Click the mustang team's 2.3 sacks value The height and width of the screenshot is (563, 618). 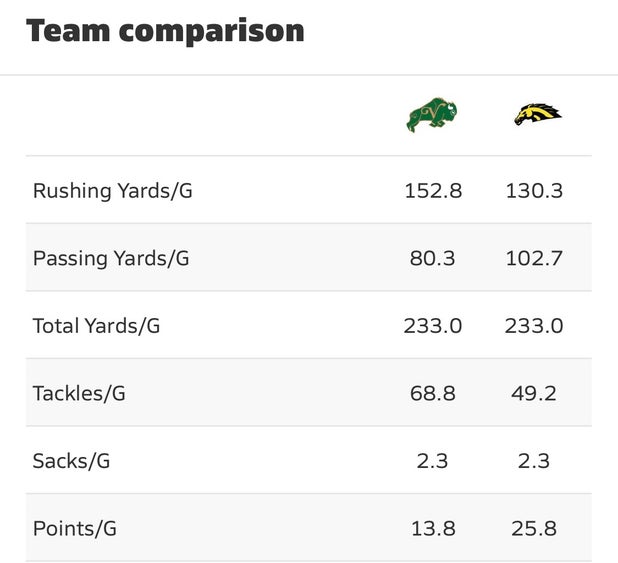535,461
